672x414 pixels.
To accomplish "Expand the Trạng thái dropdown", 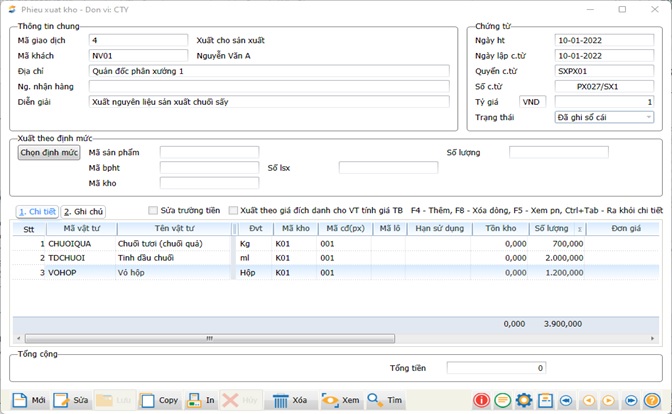I will point(648,117).
